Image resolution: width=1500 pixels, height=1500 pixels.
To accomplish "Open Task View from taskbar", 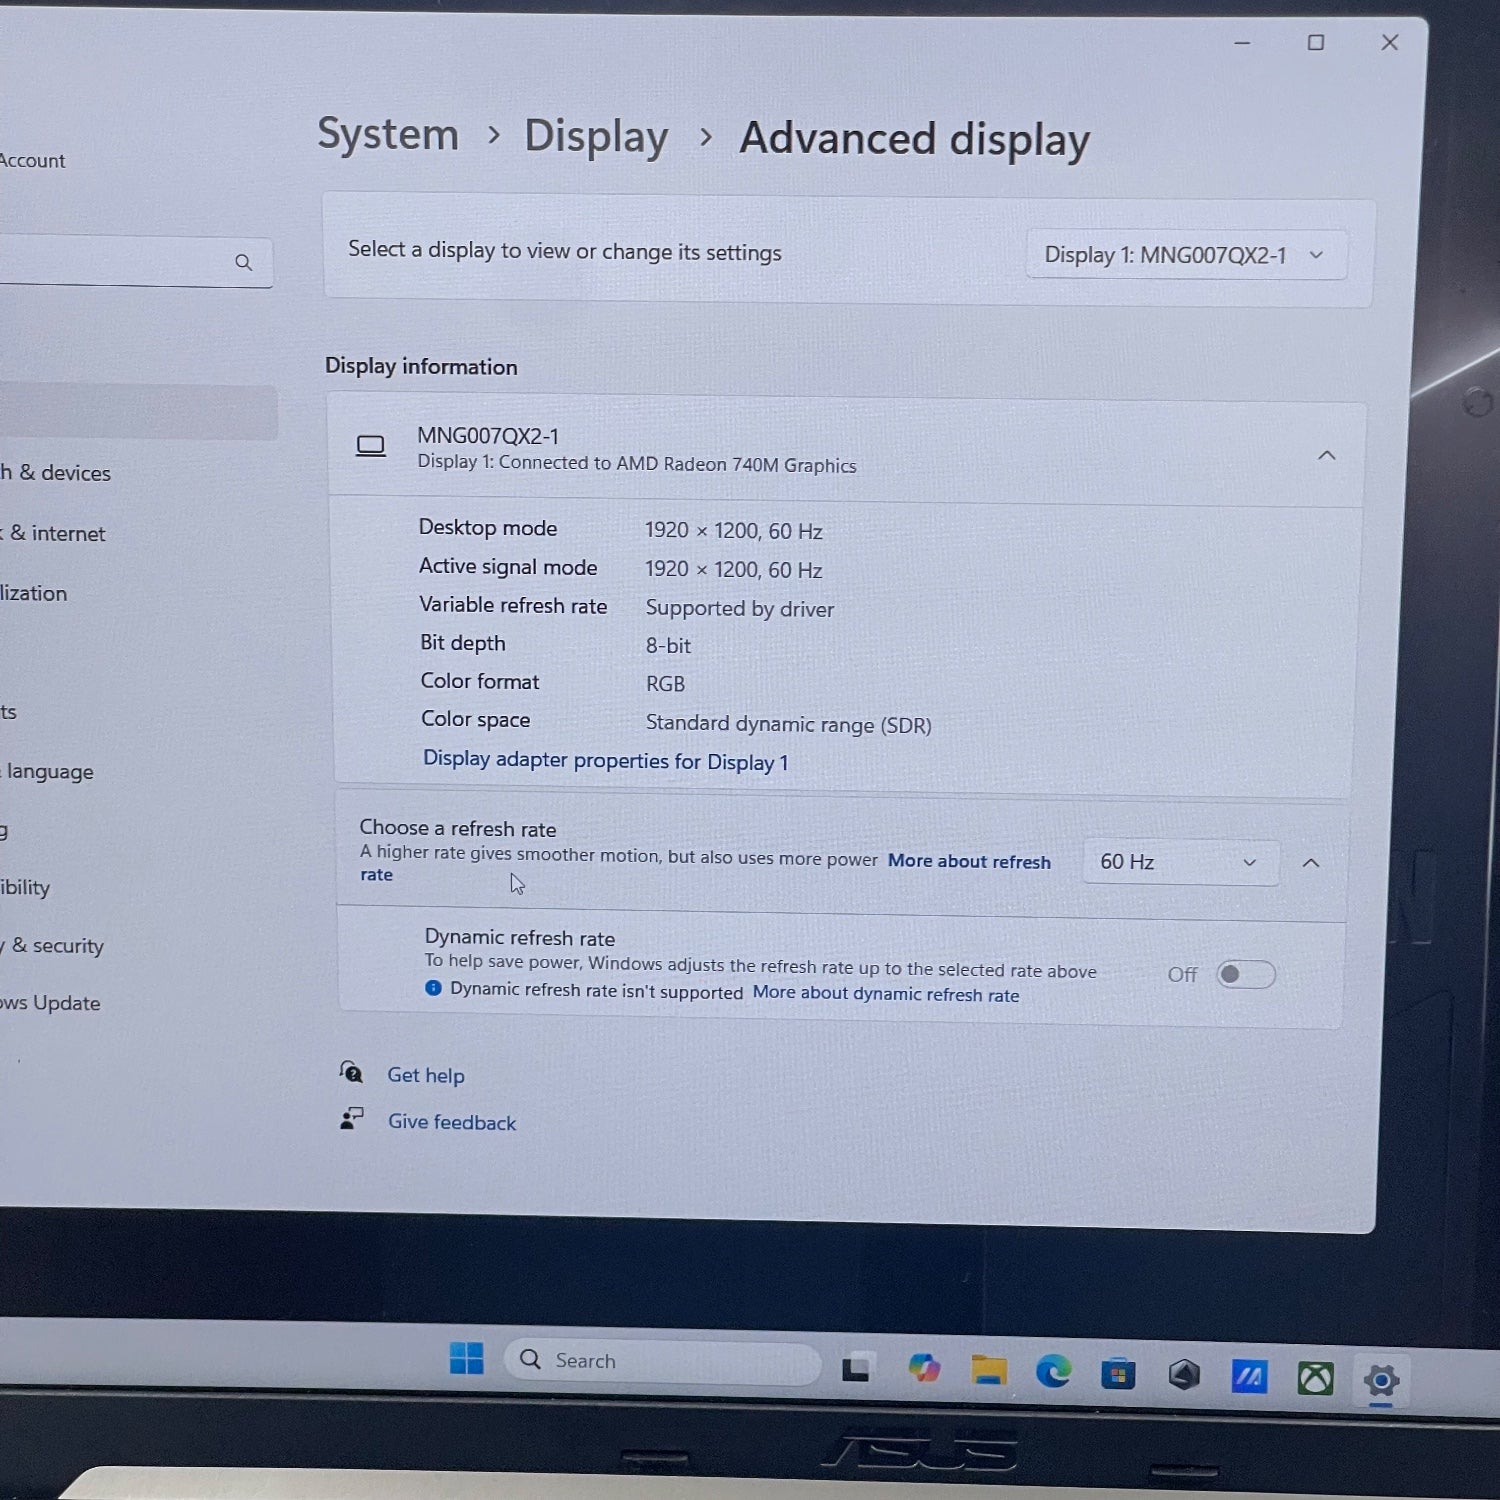I will point(855,1369).
